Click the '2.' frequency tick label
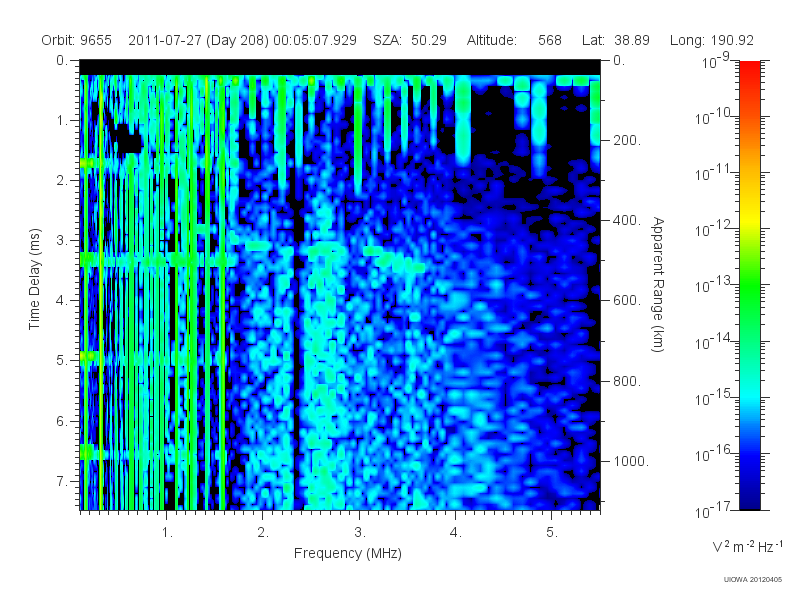The width and height of the screenshot is (800, 600). click(263, 533)
